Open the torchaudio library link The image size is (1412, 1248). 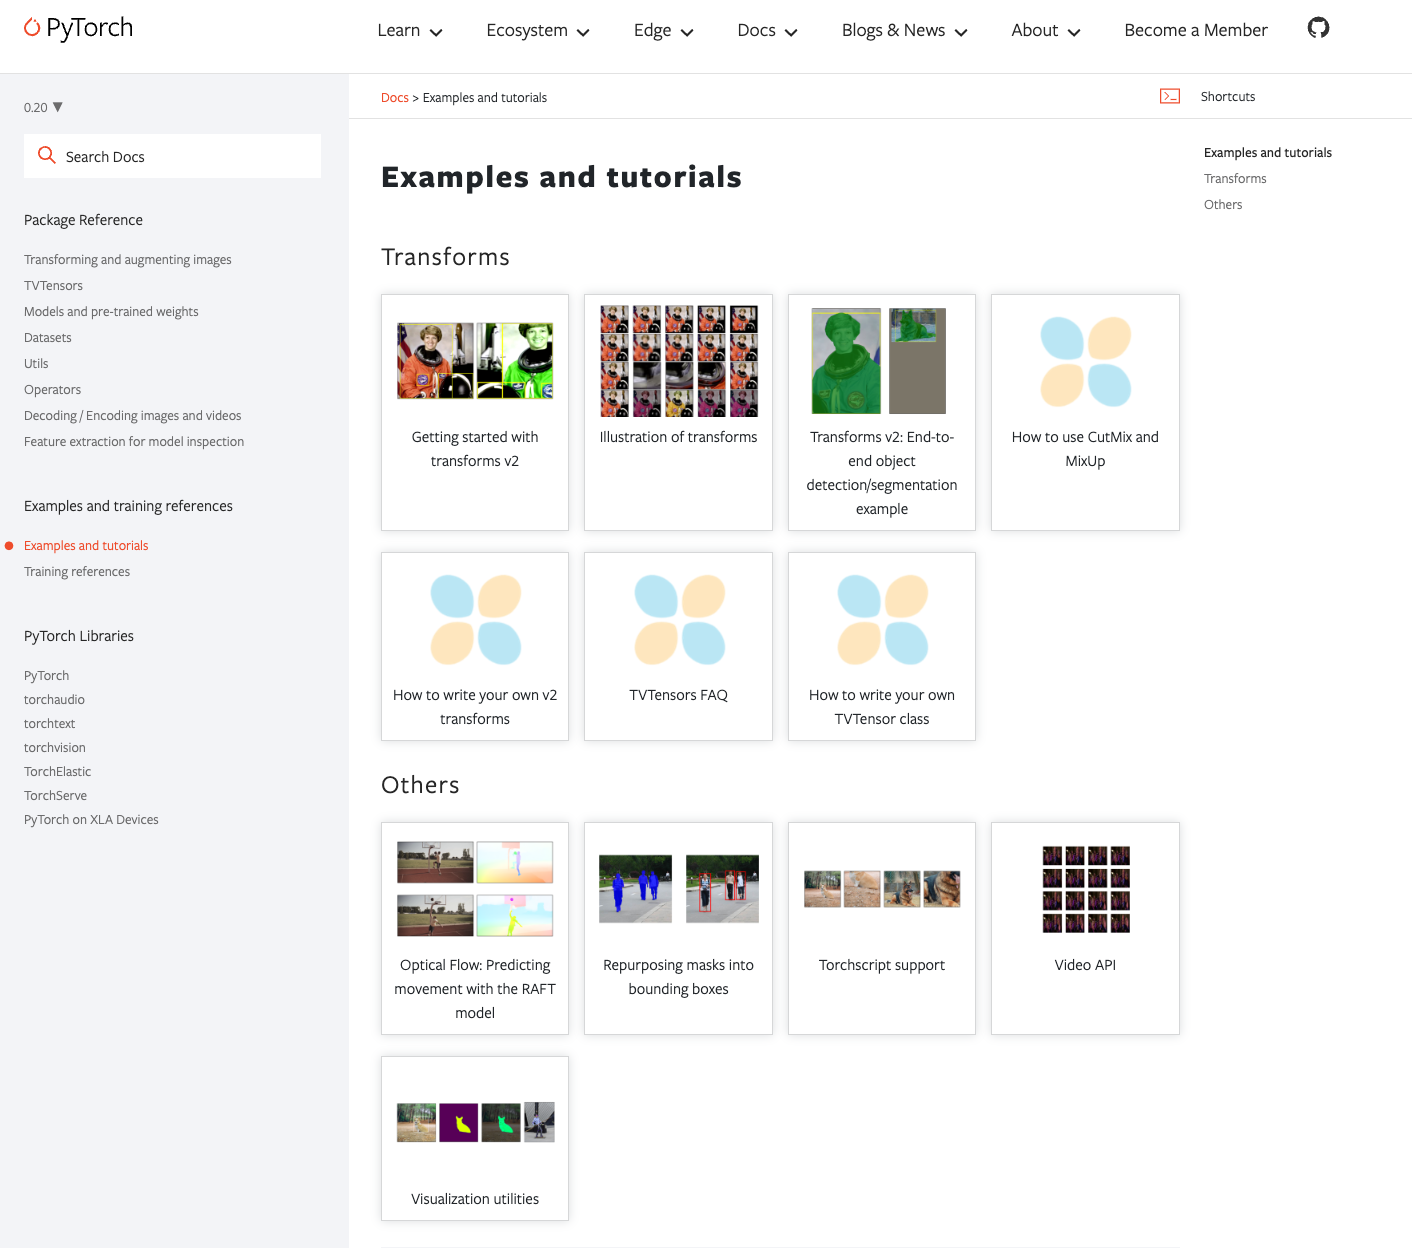click(x=54, y=700)
